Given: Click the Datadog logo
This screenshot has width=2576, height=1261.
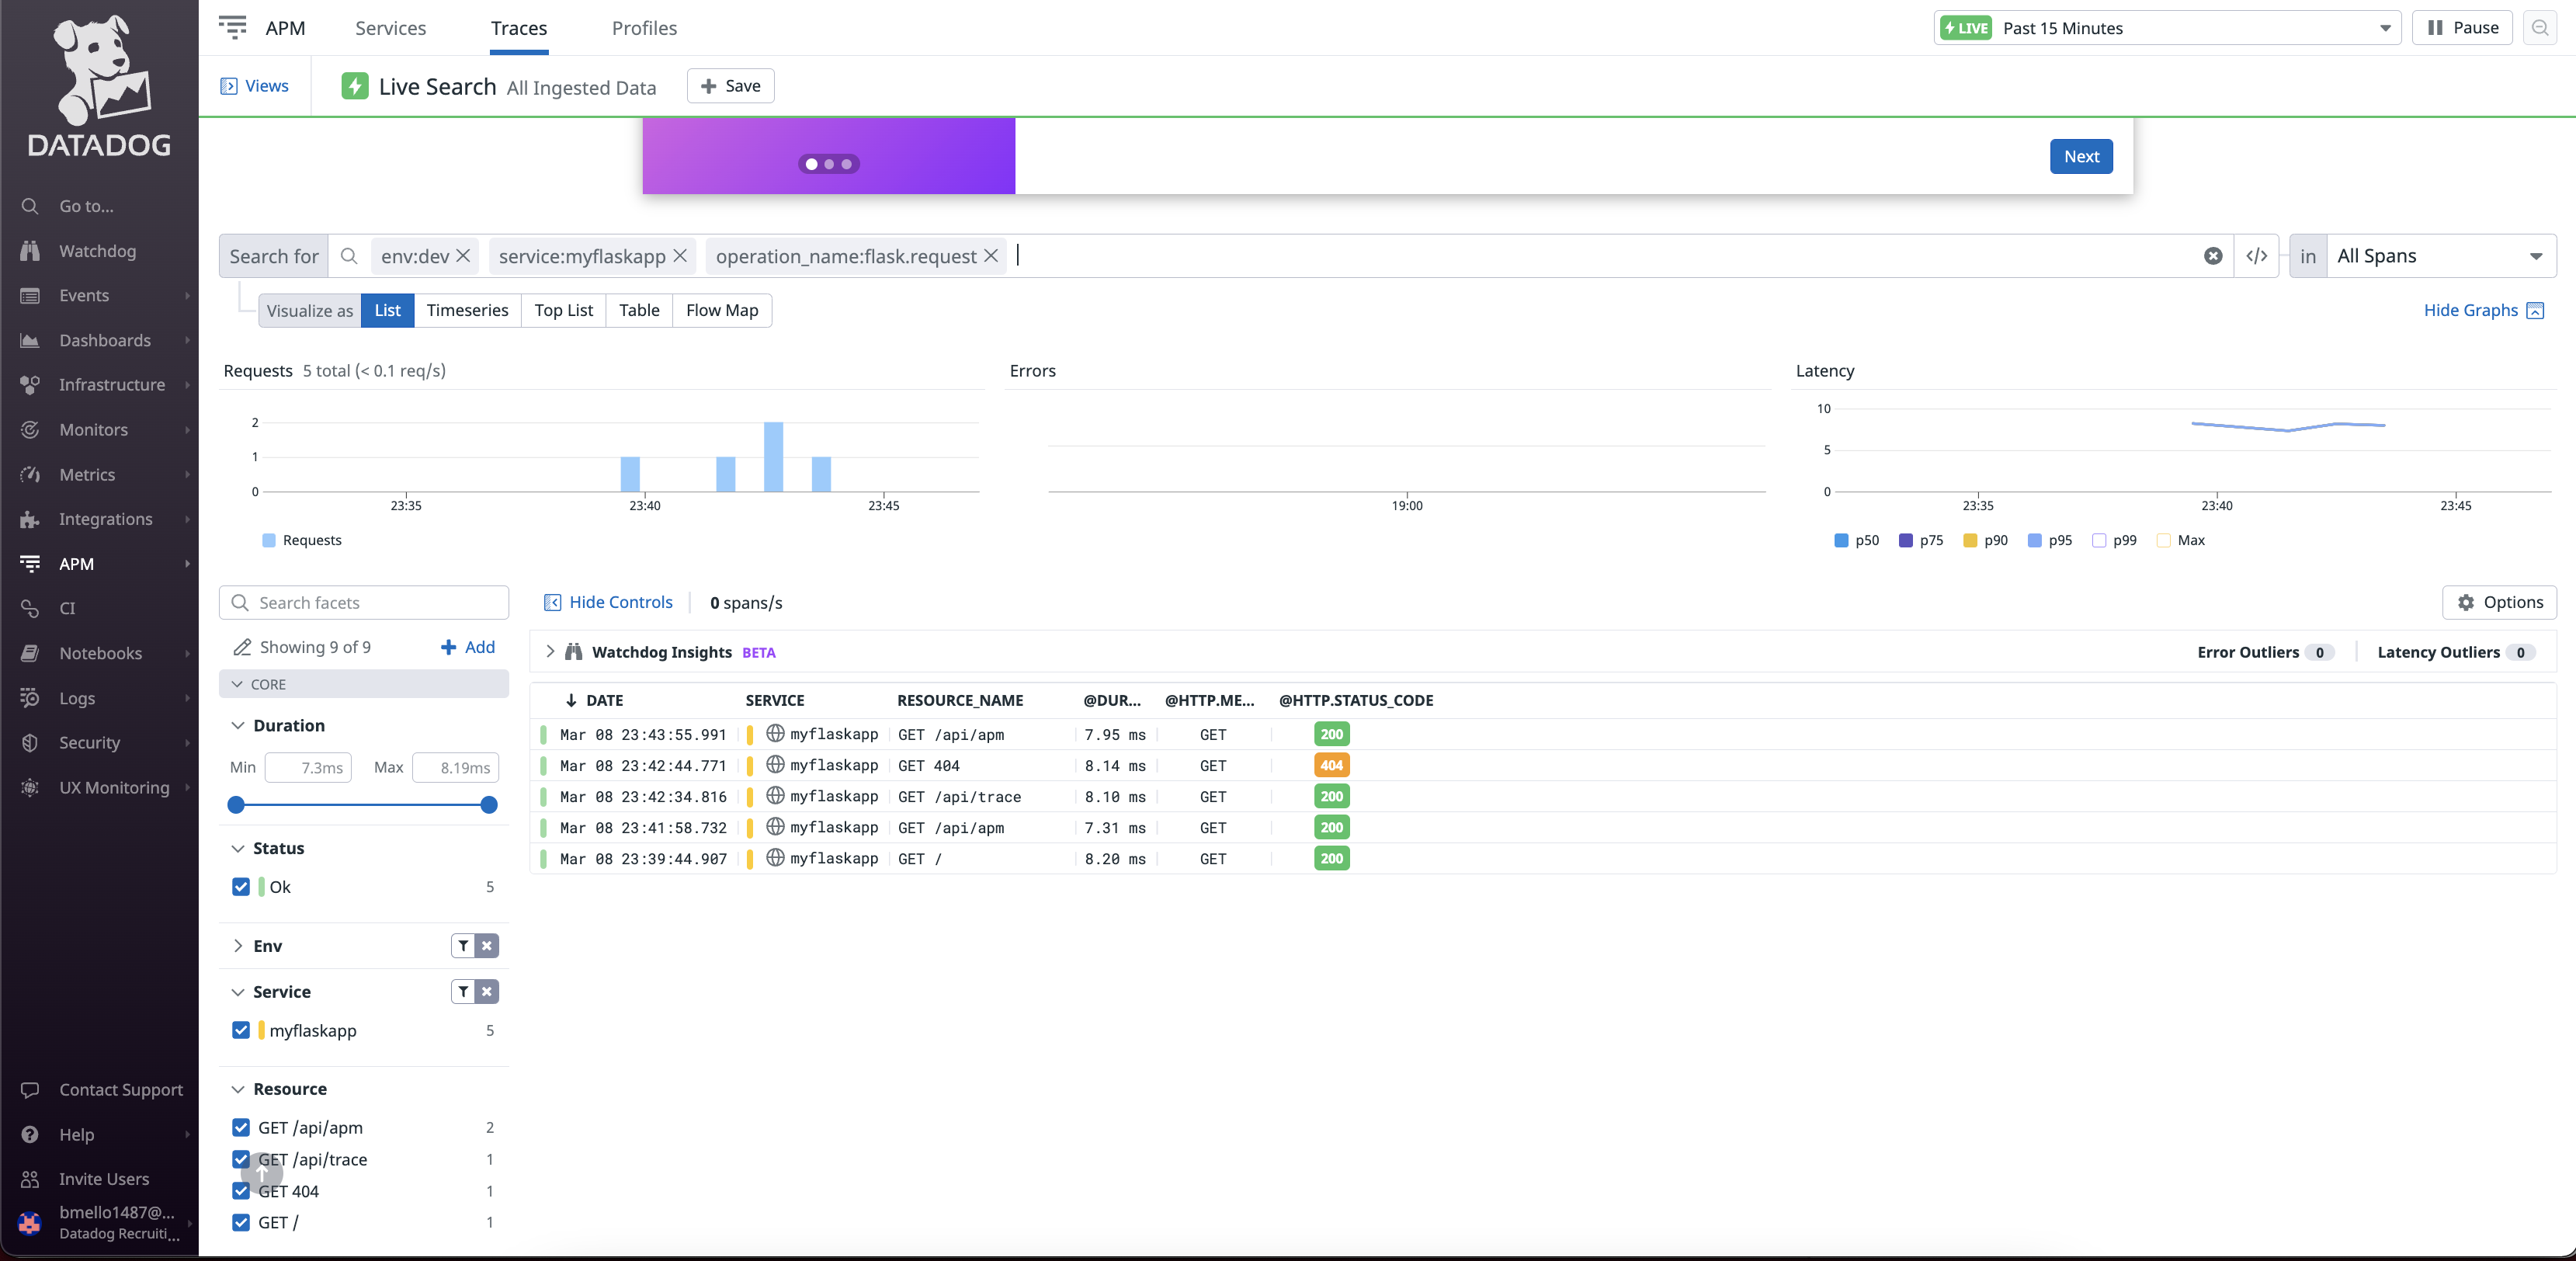Looking at the screenshot, I should pos(100,86).
